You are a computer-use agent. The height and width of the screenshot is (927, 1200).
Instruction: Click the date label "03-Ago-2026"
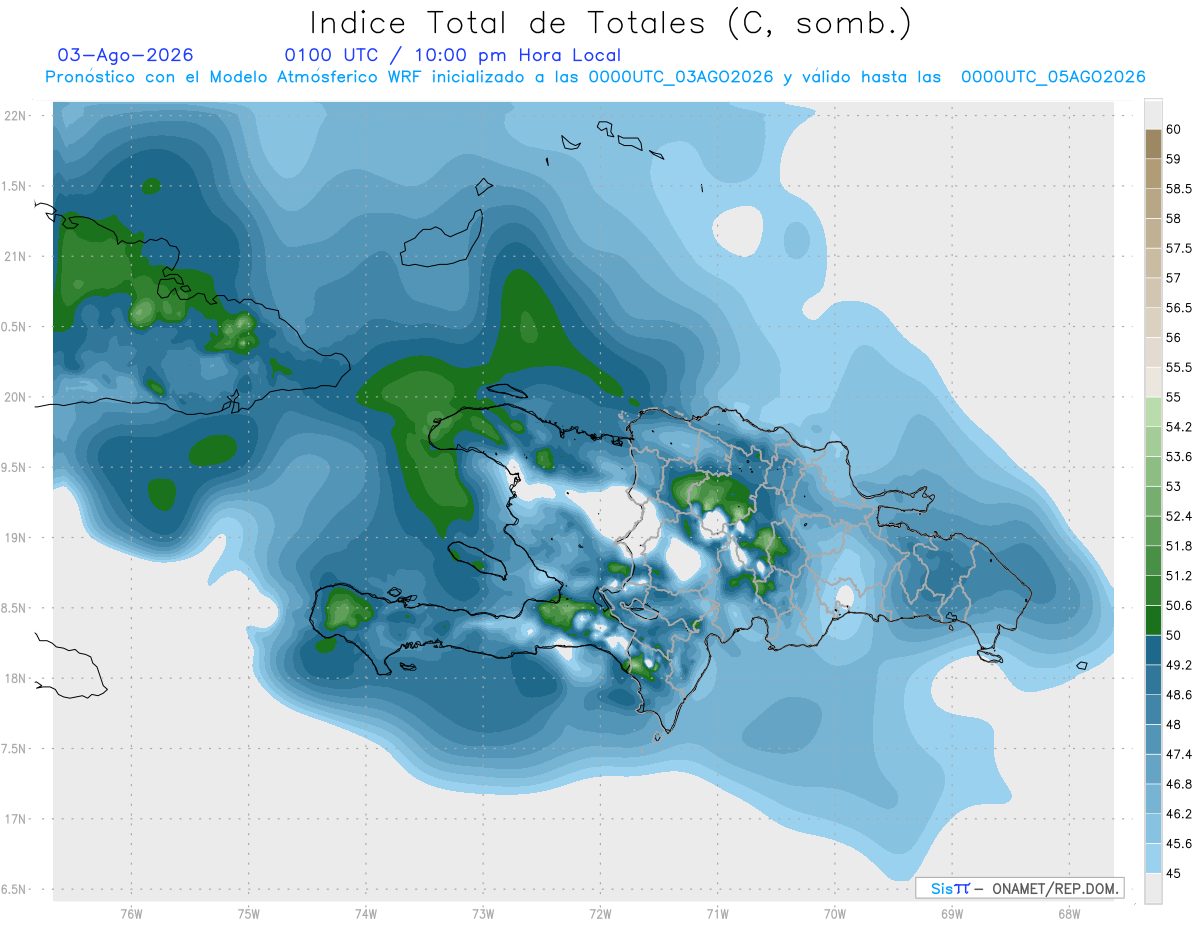coord(126,55)
